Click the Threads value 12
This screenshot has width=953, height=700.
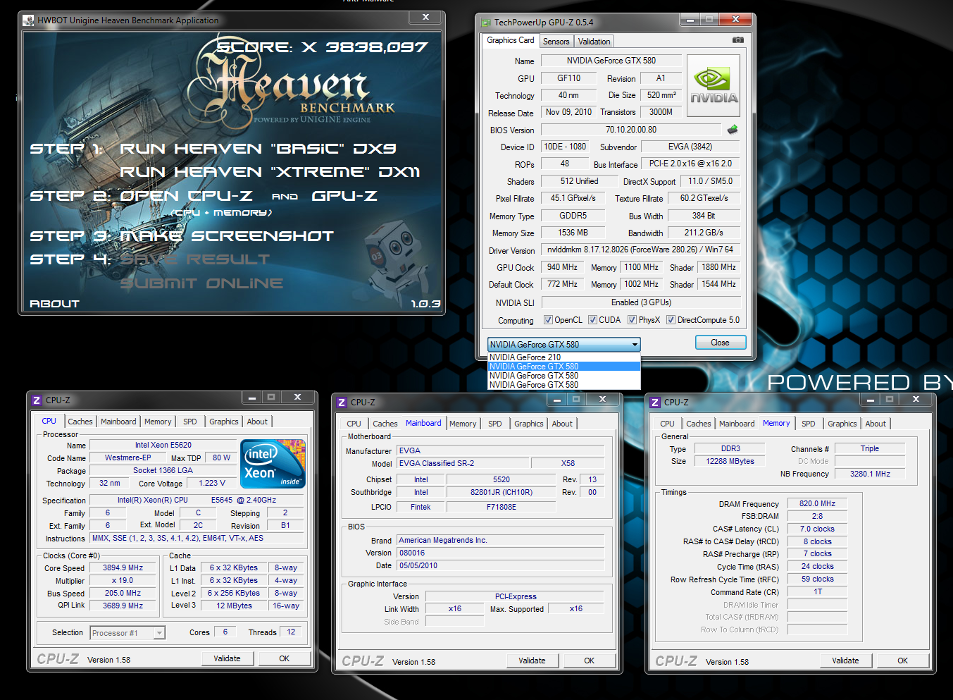[x=291, y=632]
